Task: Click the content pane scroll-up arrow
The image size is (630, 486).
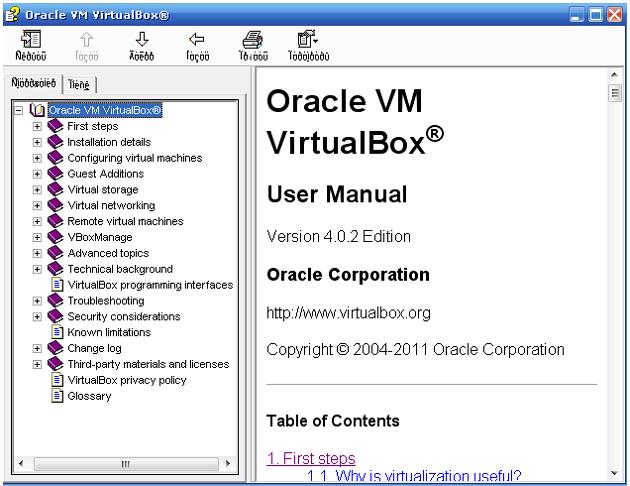Action: [614, 75]
